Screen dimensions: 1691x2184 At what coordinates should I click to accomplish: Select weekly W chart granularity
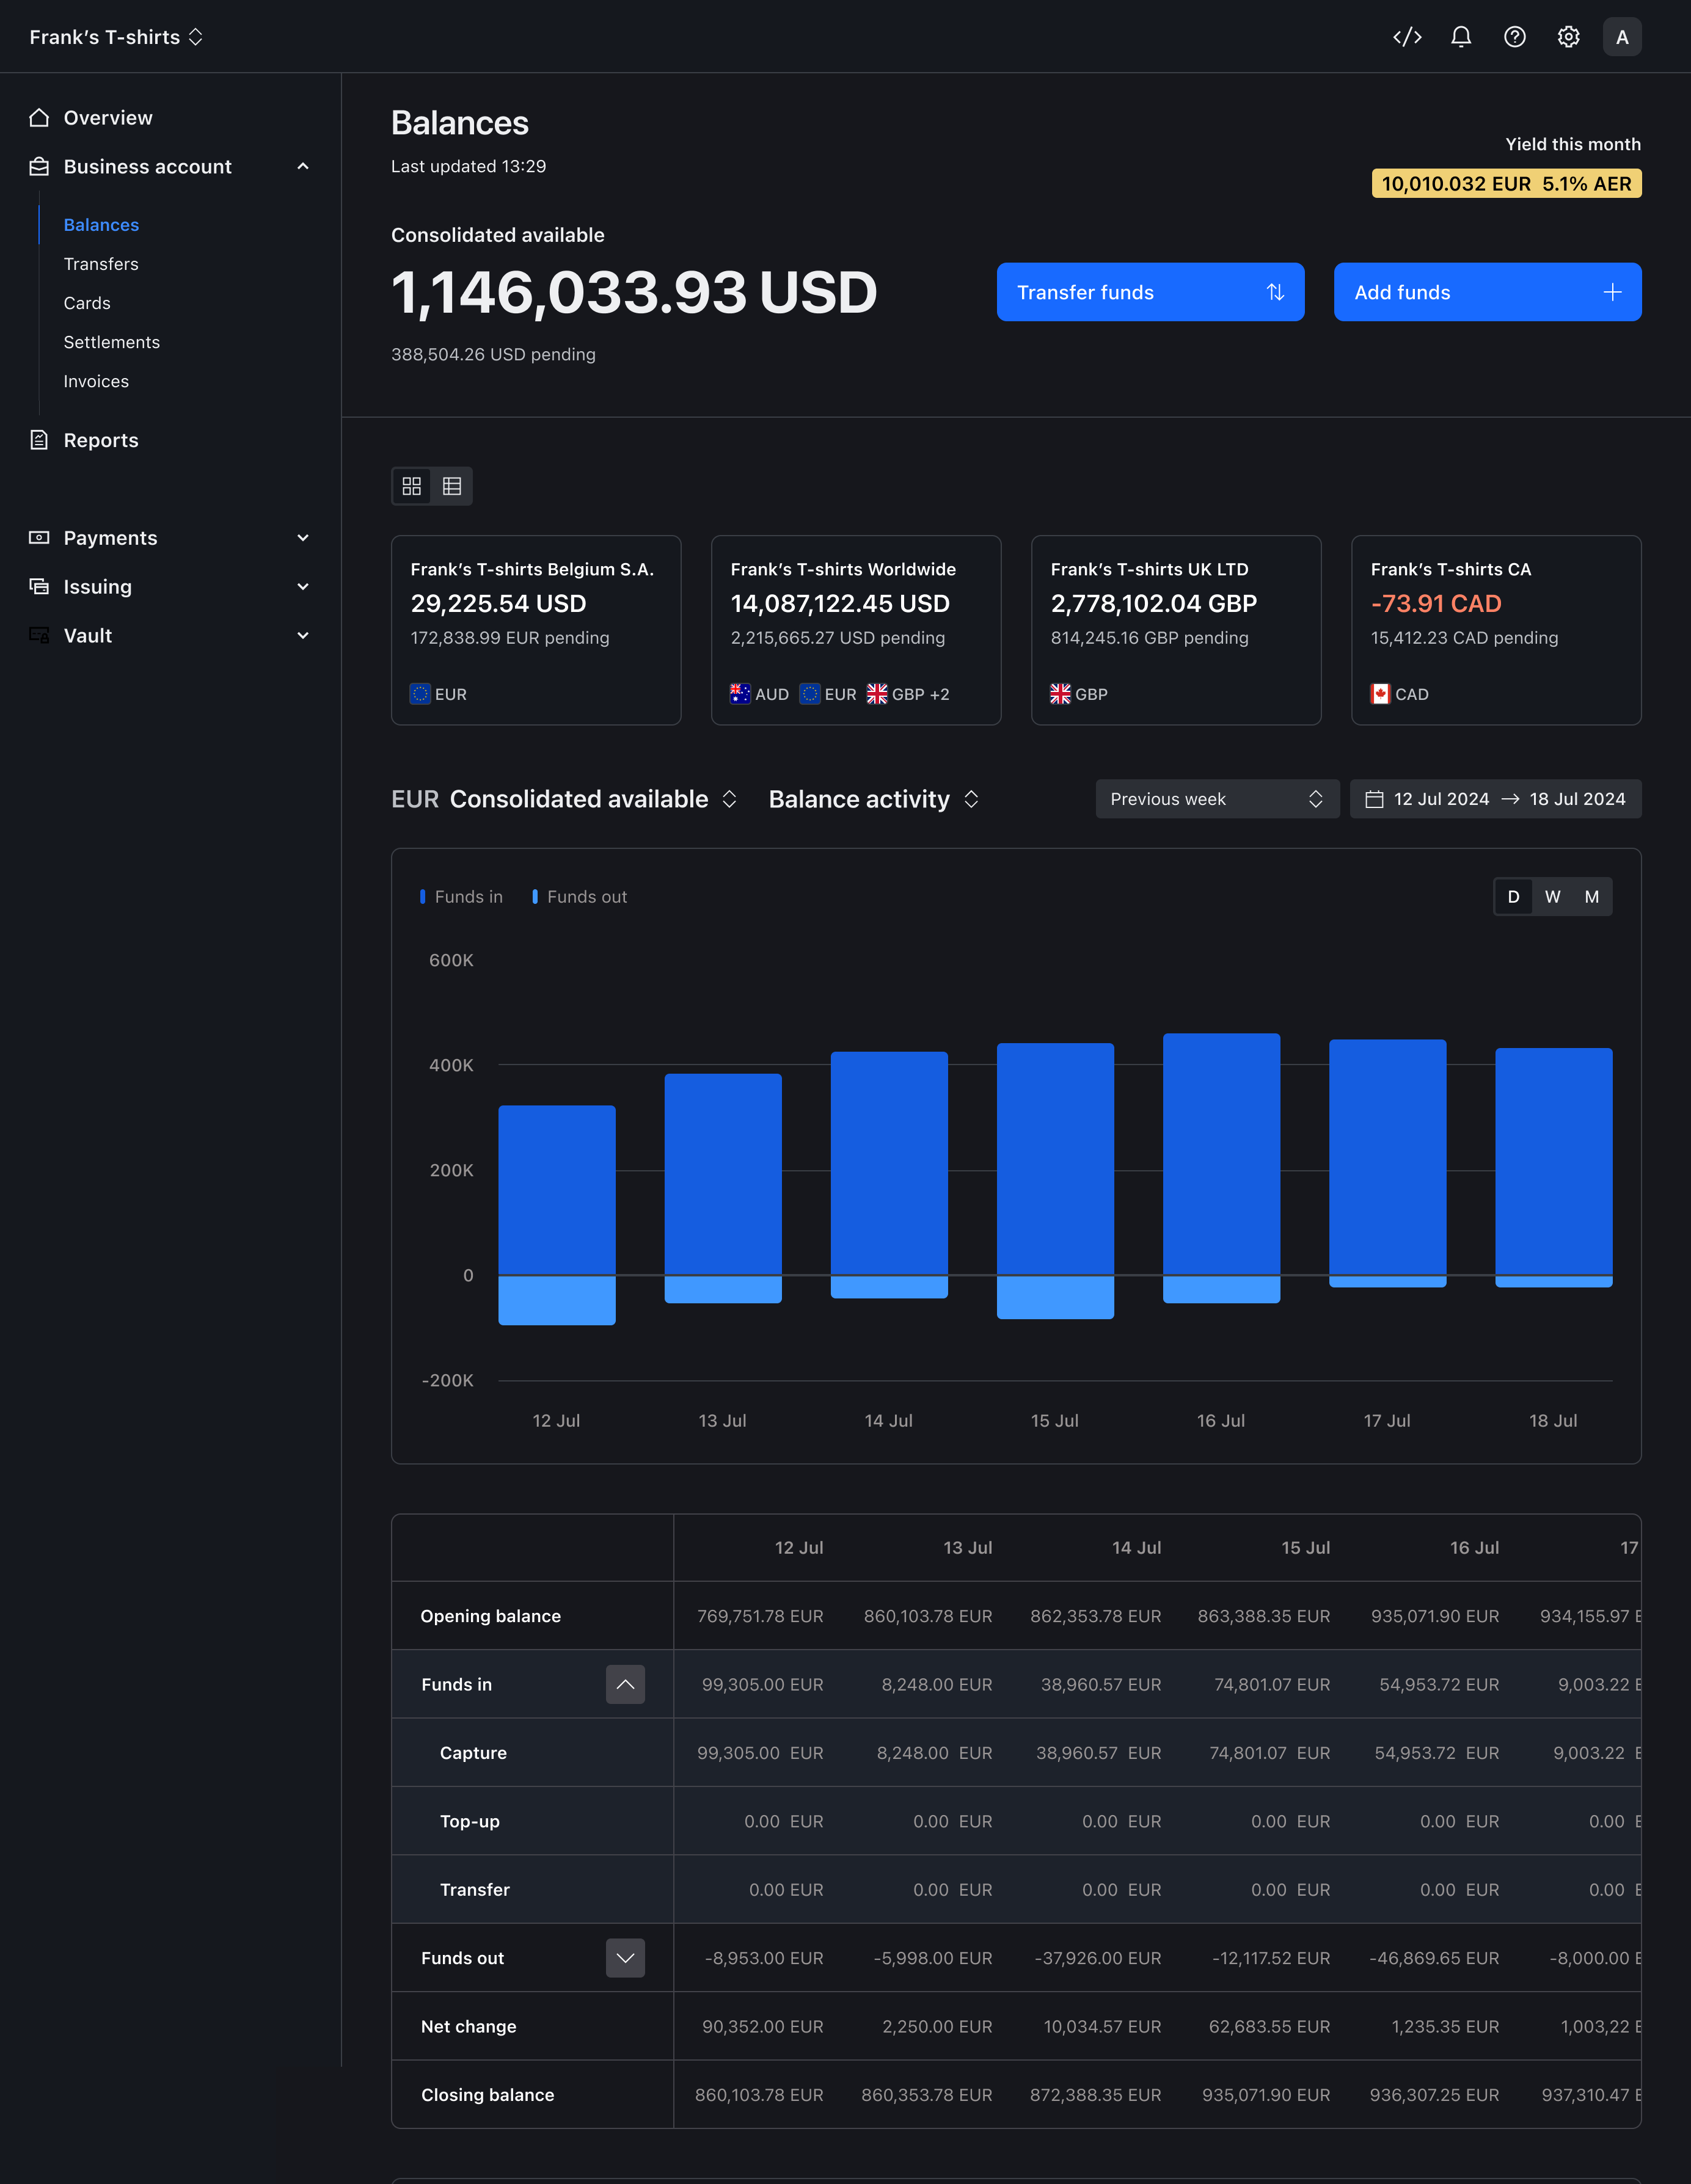[x=1552, y=897]
